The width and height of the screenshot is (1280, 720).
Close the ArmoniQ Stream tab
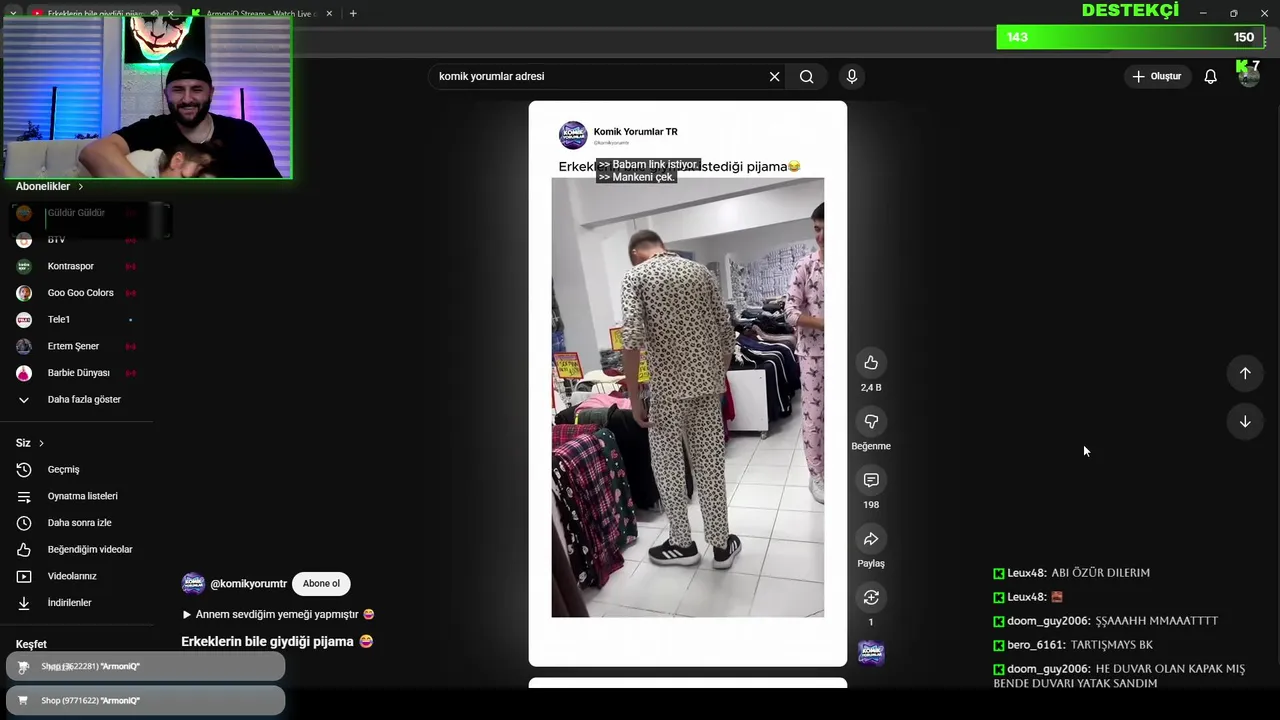point(331,14)
